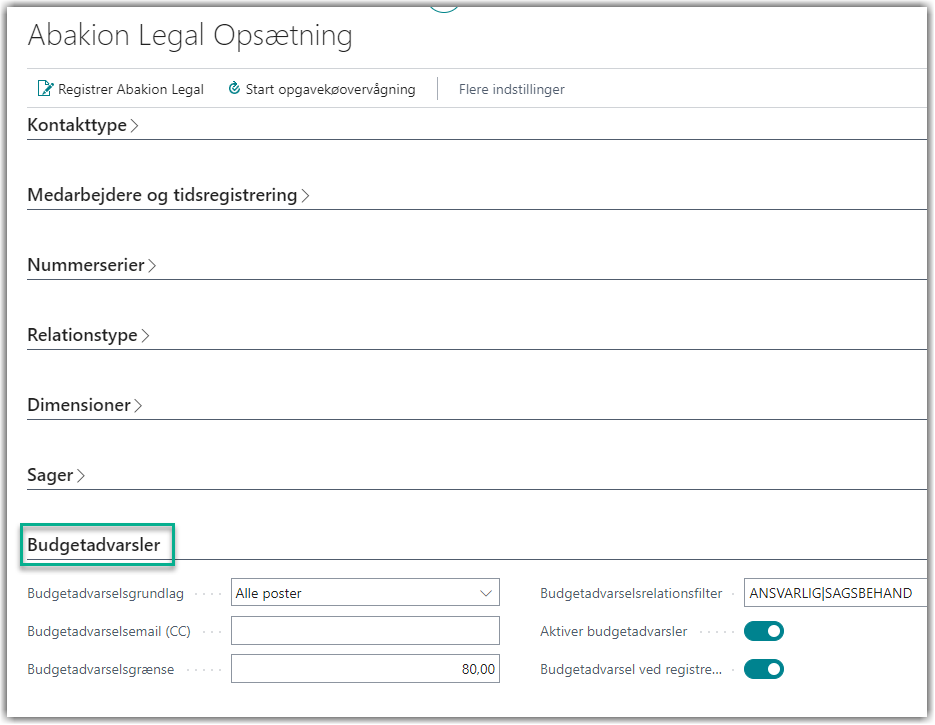This screenshot has height=725, width=935.
Task: Click the Aktiver budgetadvarsler label
Action: pos(614,631)
